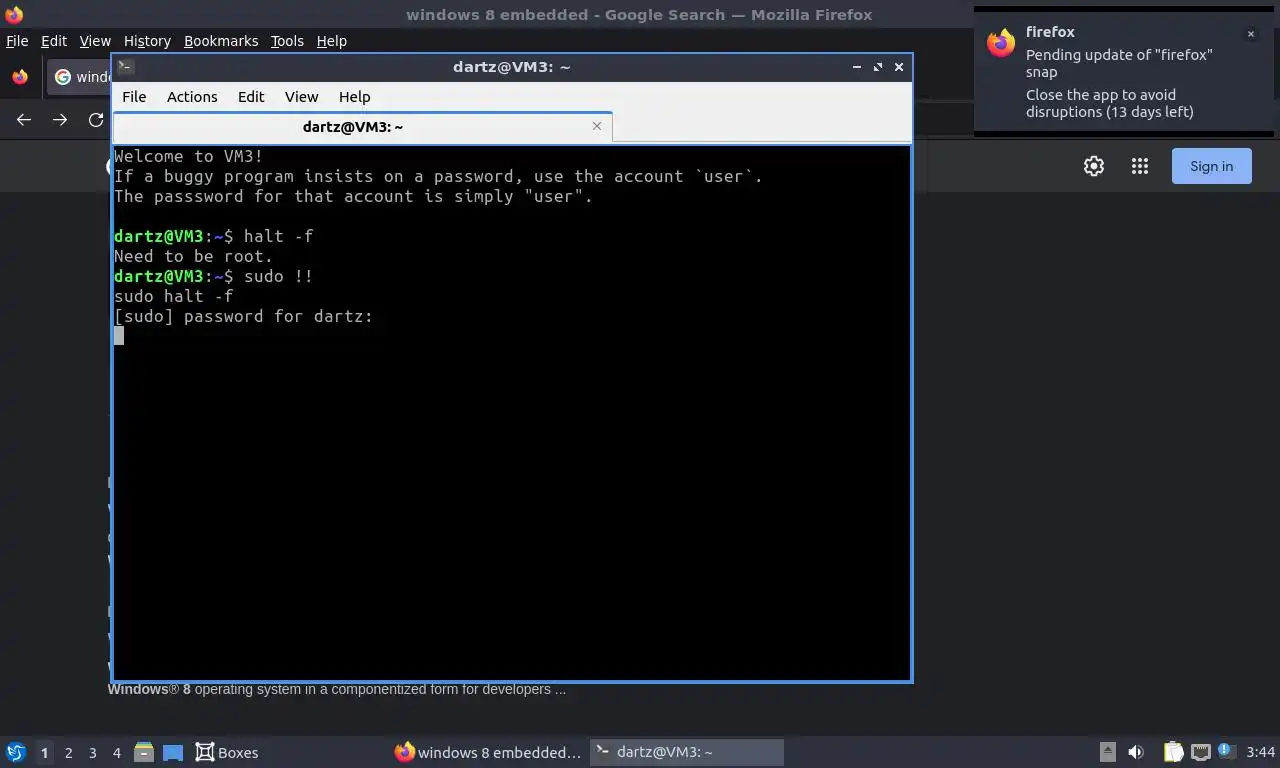Dismiss the Firefox snap update notification
This screenshot has height=768, width=1280.
pos(1250,34)
